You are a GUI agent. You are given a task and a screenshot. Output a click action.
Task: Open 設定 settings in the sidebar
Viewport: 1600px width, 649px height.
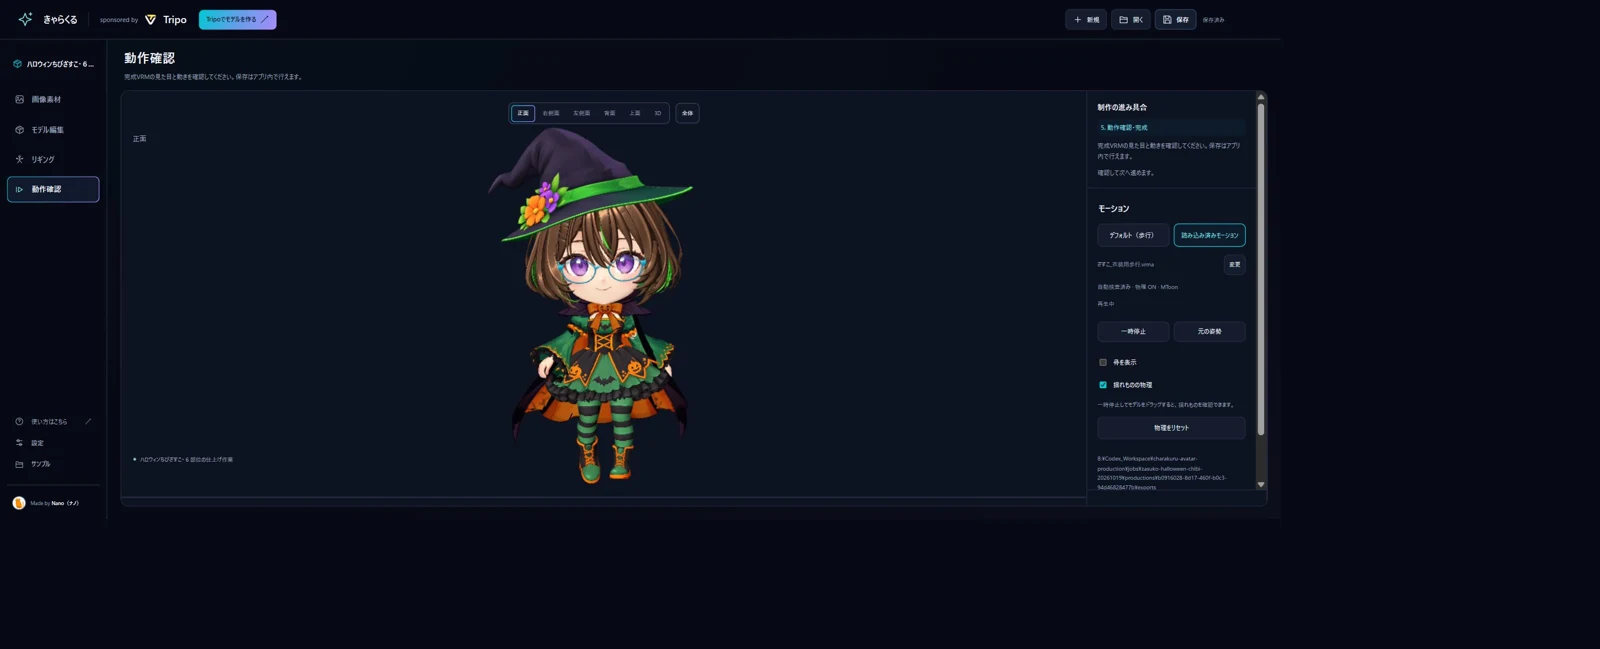53,443
